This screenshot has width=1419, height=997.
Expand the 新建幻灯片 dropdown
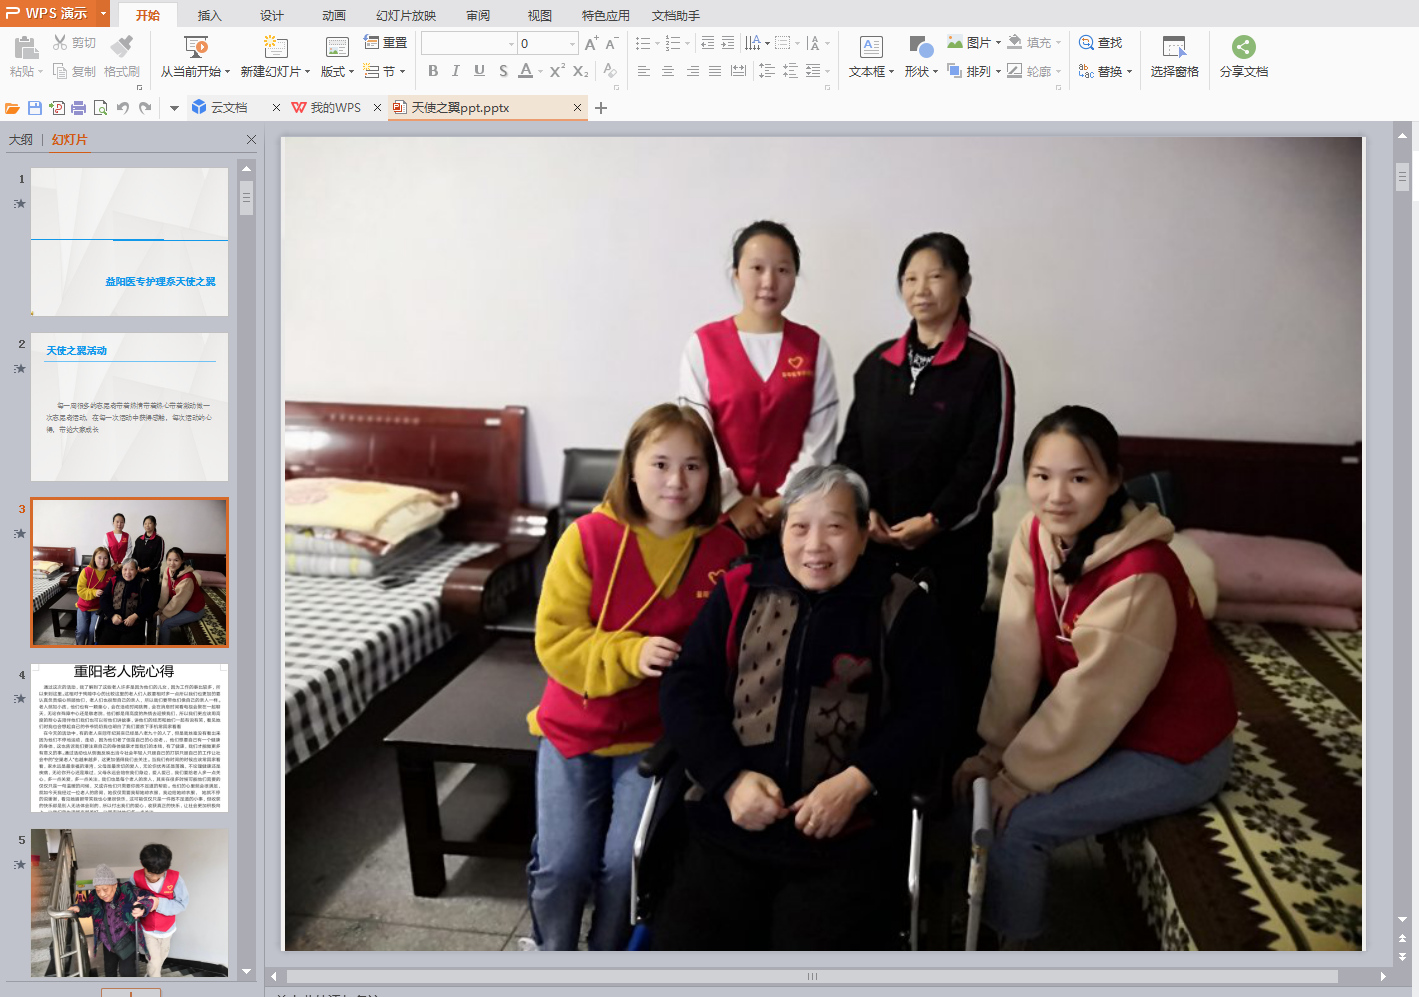(x=307, y=72)
